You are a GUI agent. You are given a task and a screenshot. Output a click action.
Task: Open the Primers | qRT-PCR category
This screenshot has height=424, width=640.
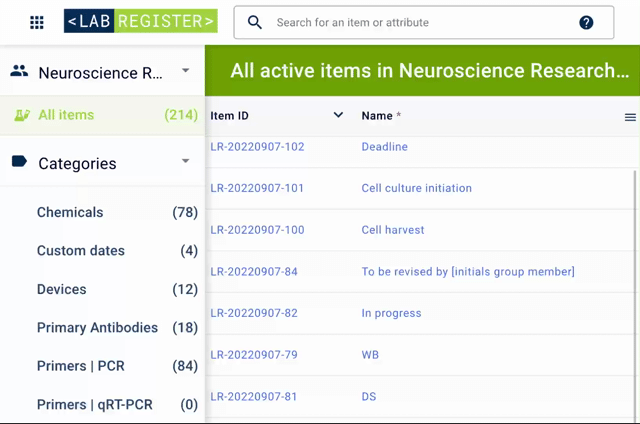tap(117, 405)
